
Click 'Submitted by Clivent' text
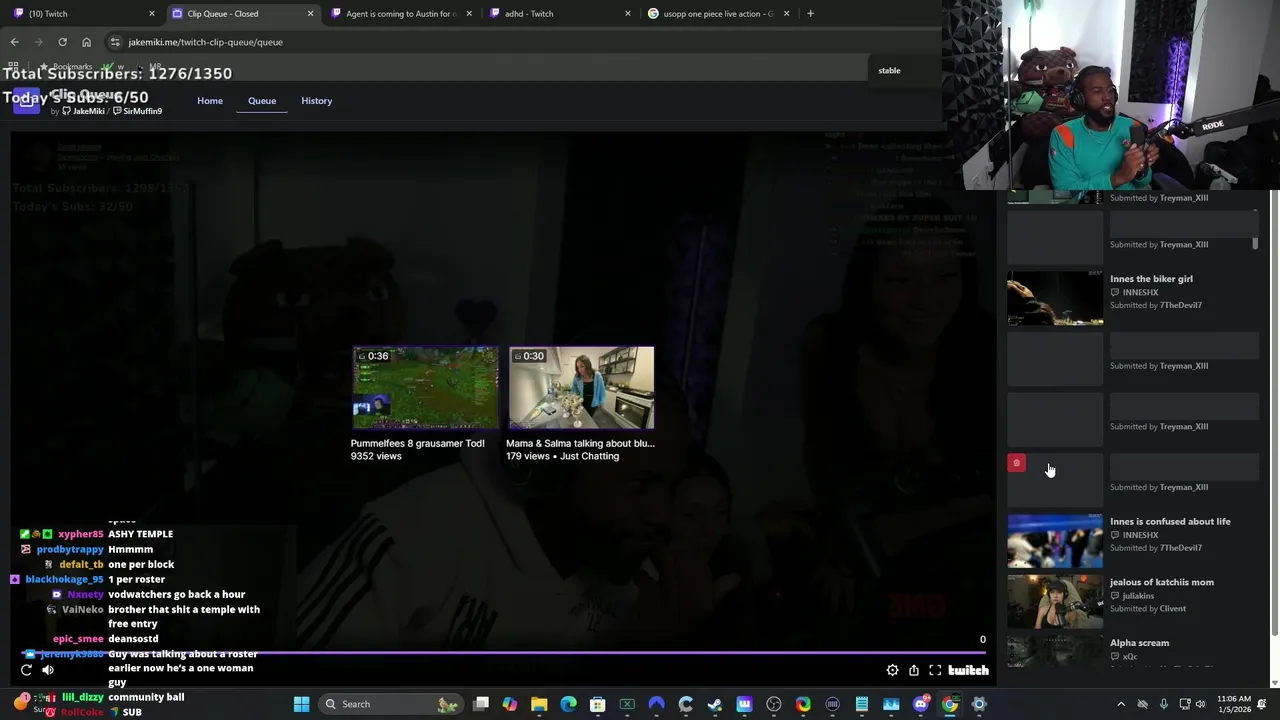click(1148, 608)
